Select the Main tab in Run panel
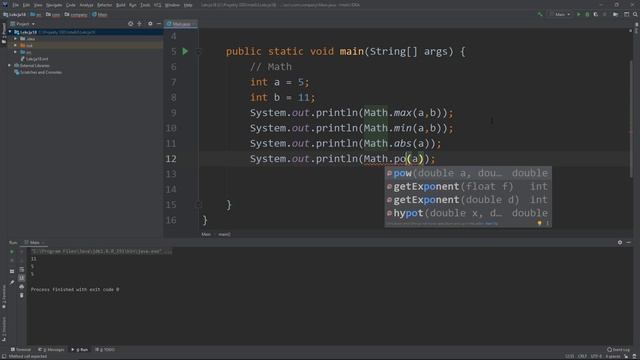 point(34,242)
